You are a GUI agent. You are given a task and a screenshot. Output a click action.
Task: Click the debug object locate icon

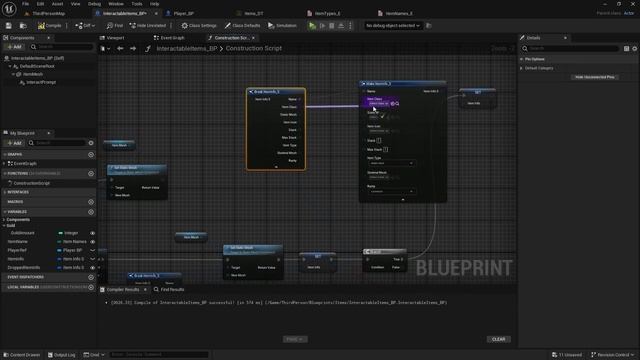pos(429,26)
